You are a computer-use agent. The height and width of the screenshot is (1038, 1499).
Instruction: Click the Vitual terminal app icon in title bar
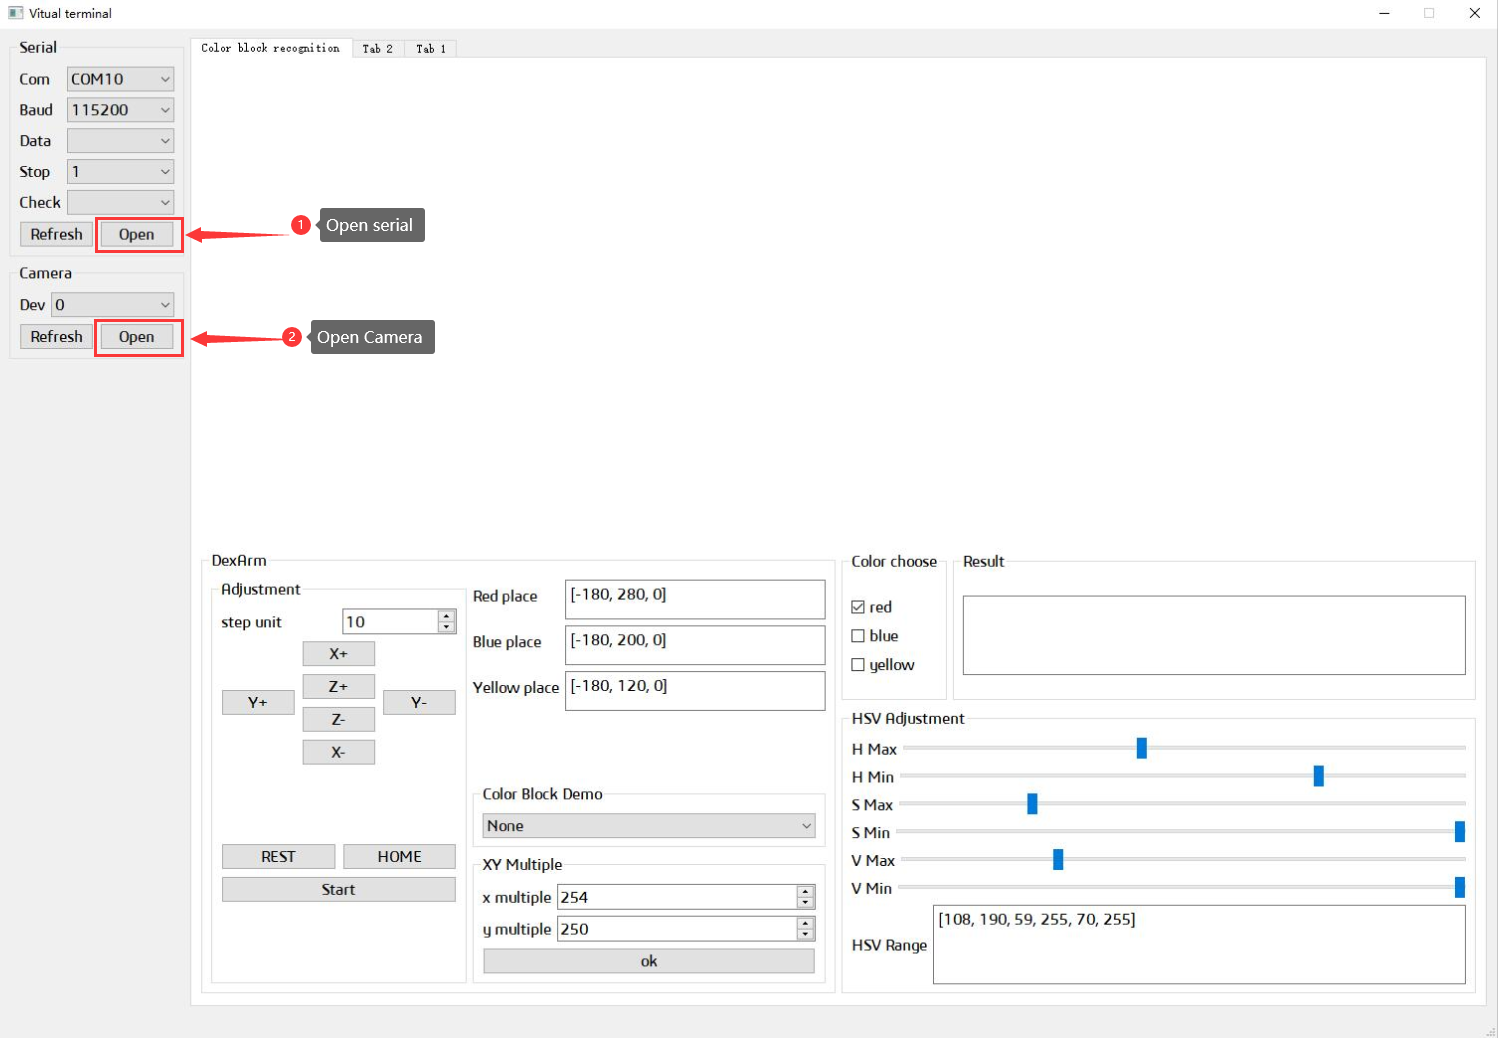pyautogui.click(x=15, y=13)
